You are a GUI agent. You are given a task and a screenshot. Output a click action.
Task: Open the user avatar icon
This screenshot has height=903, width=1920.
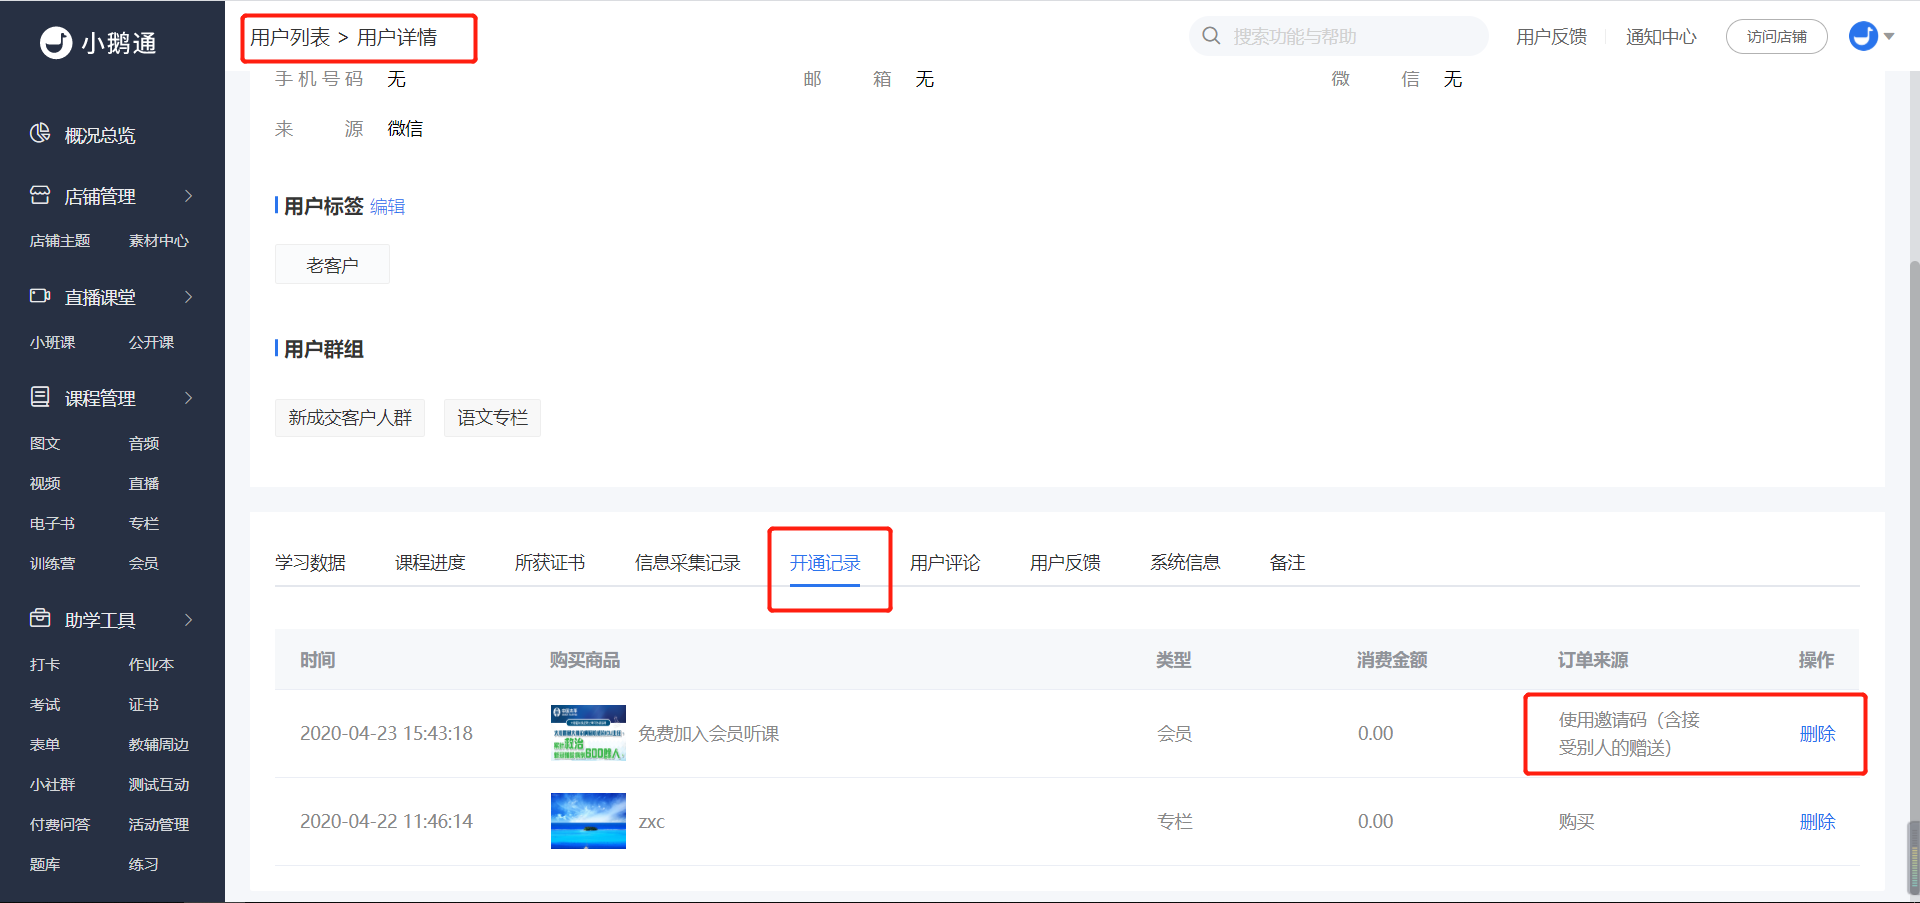(1863, 36)
